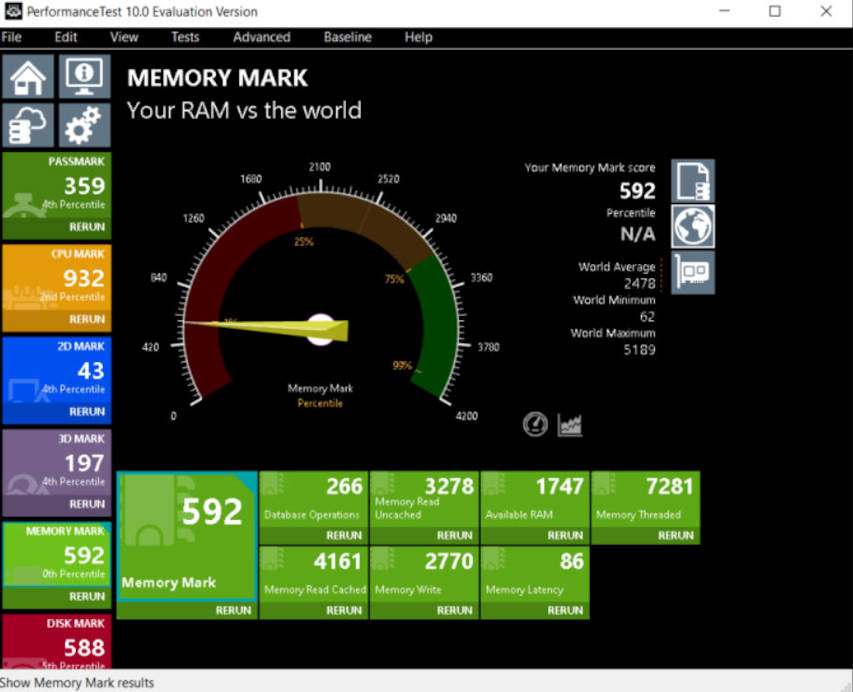Rerun the 3D Mark test
853x692 pixels.
pos(86,504)
